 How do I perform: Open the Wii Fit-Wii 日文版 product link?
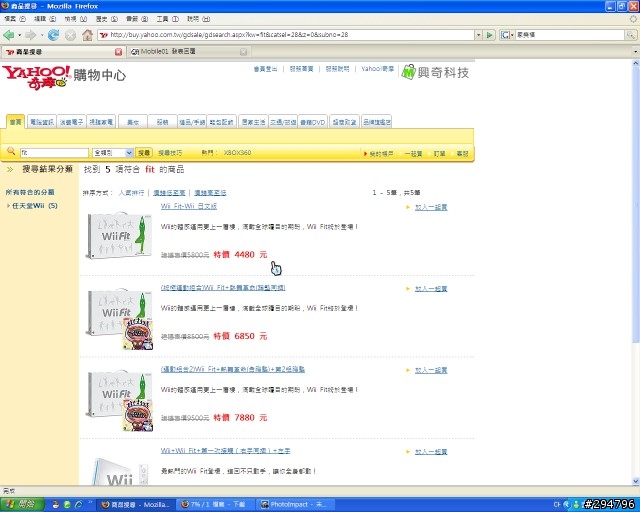[189, 206]
